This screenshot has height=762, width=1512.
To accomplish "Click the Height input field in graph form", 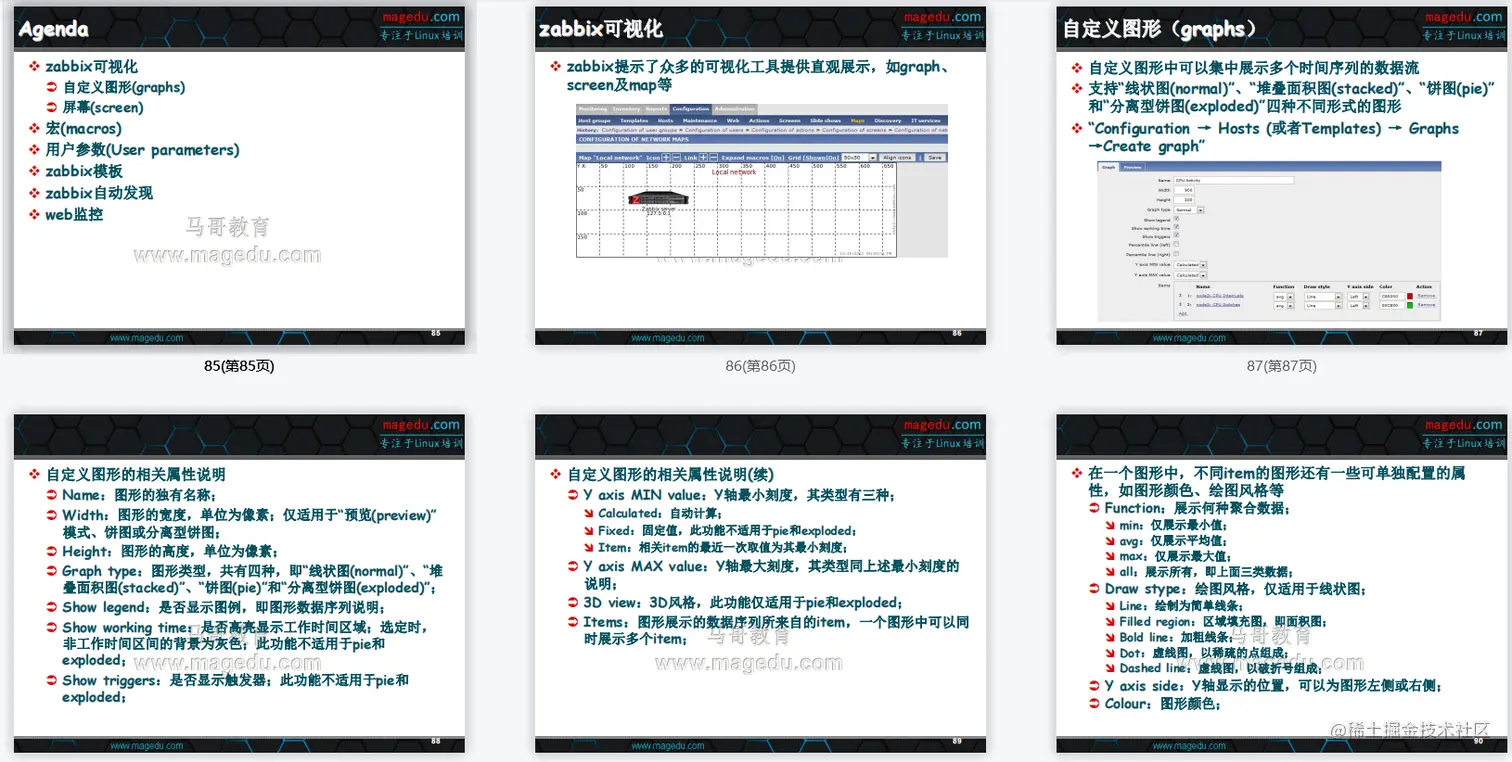I will tap(1184, 200).
